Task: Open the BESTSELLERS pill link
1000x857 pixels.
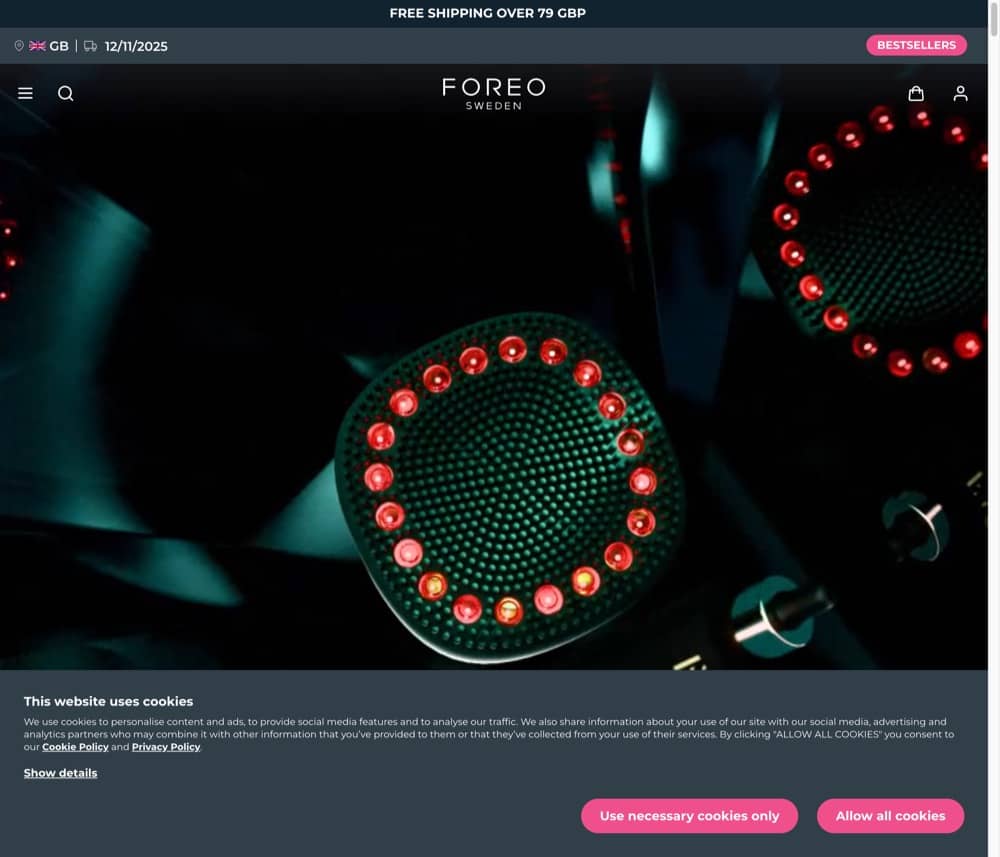Action: [x=916, y=45]
